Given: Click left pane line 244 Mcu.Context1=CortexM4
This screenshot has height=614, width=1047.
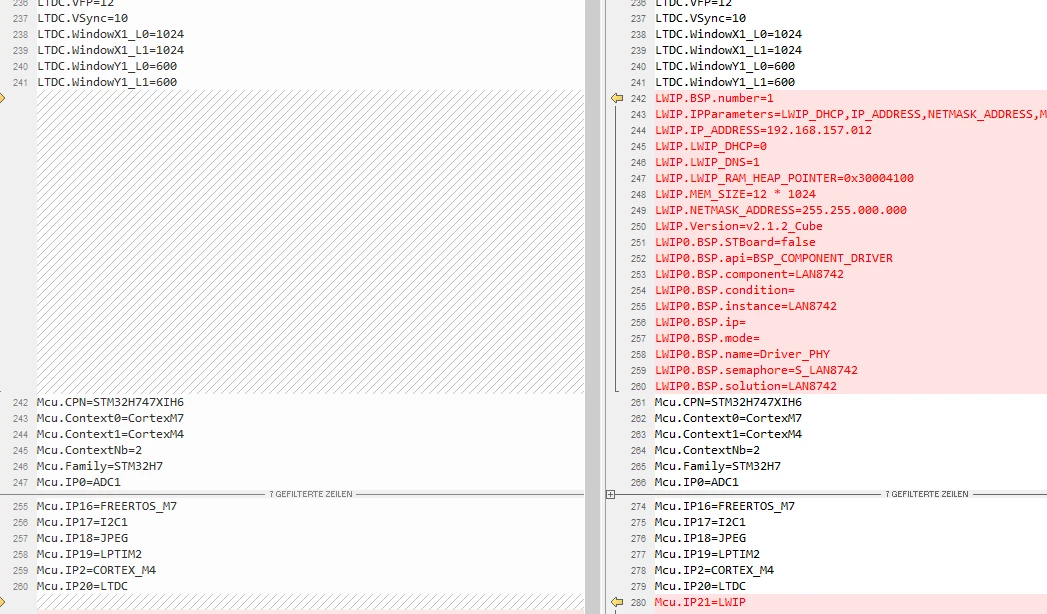Looking at the screenshot, I should [x=110, y=434].
